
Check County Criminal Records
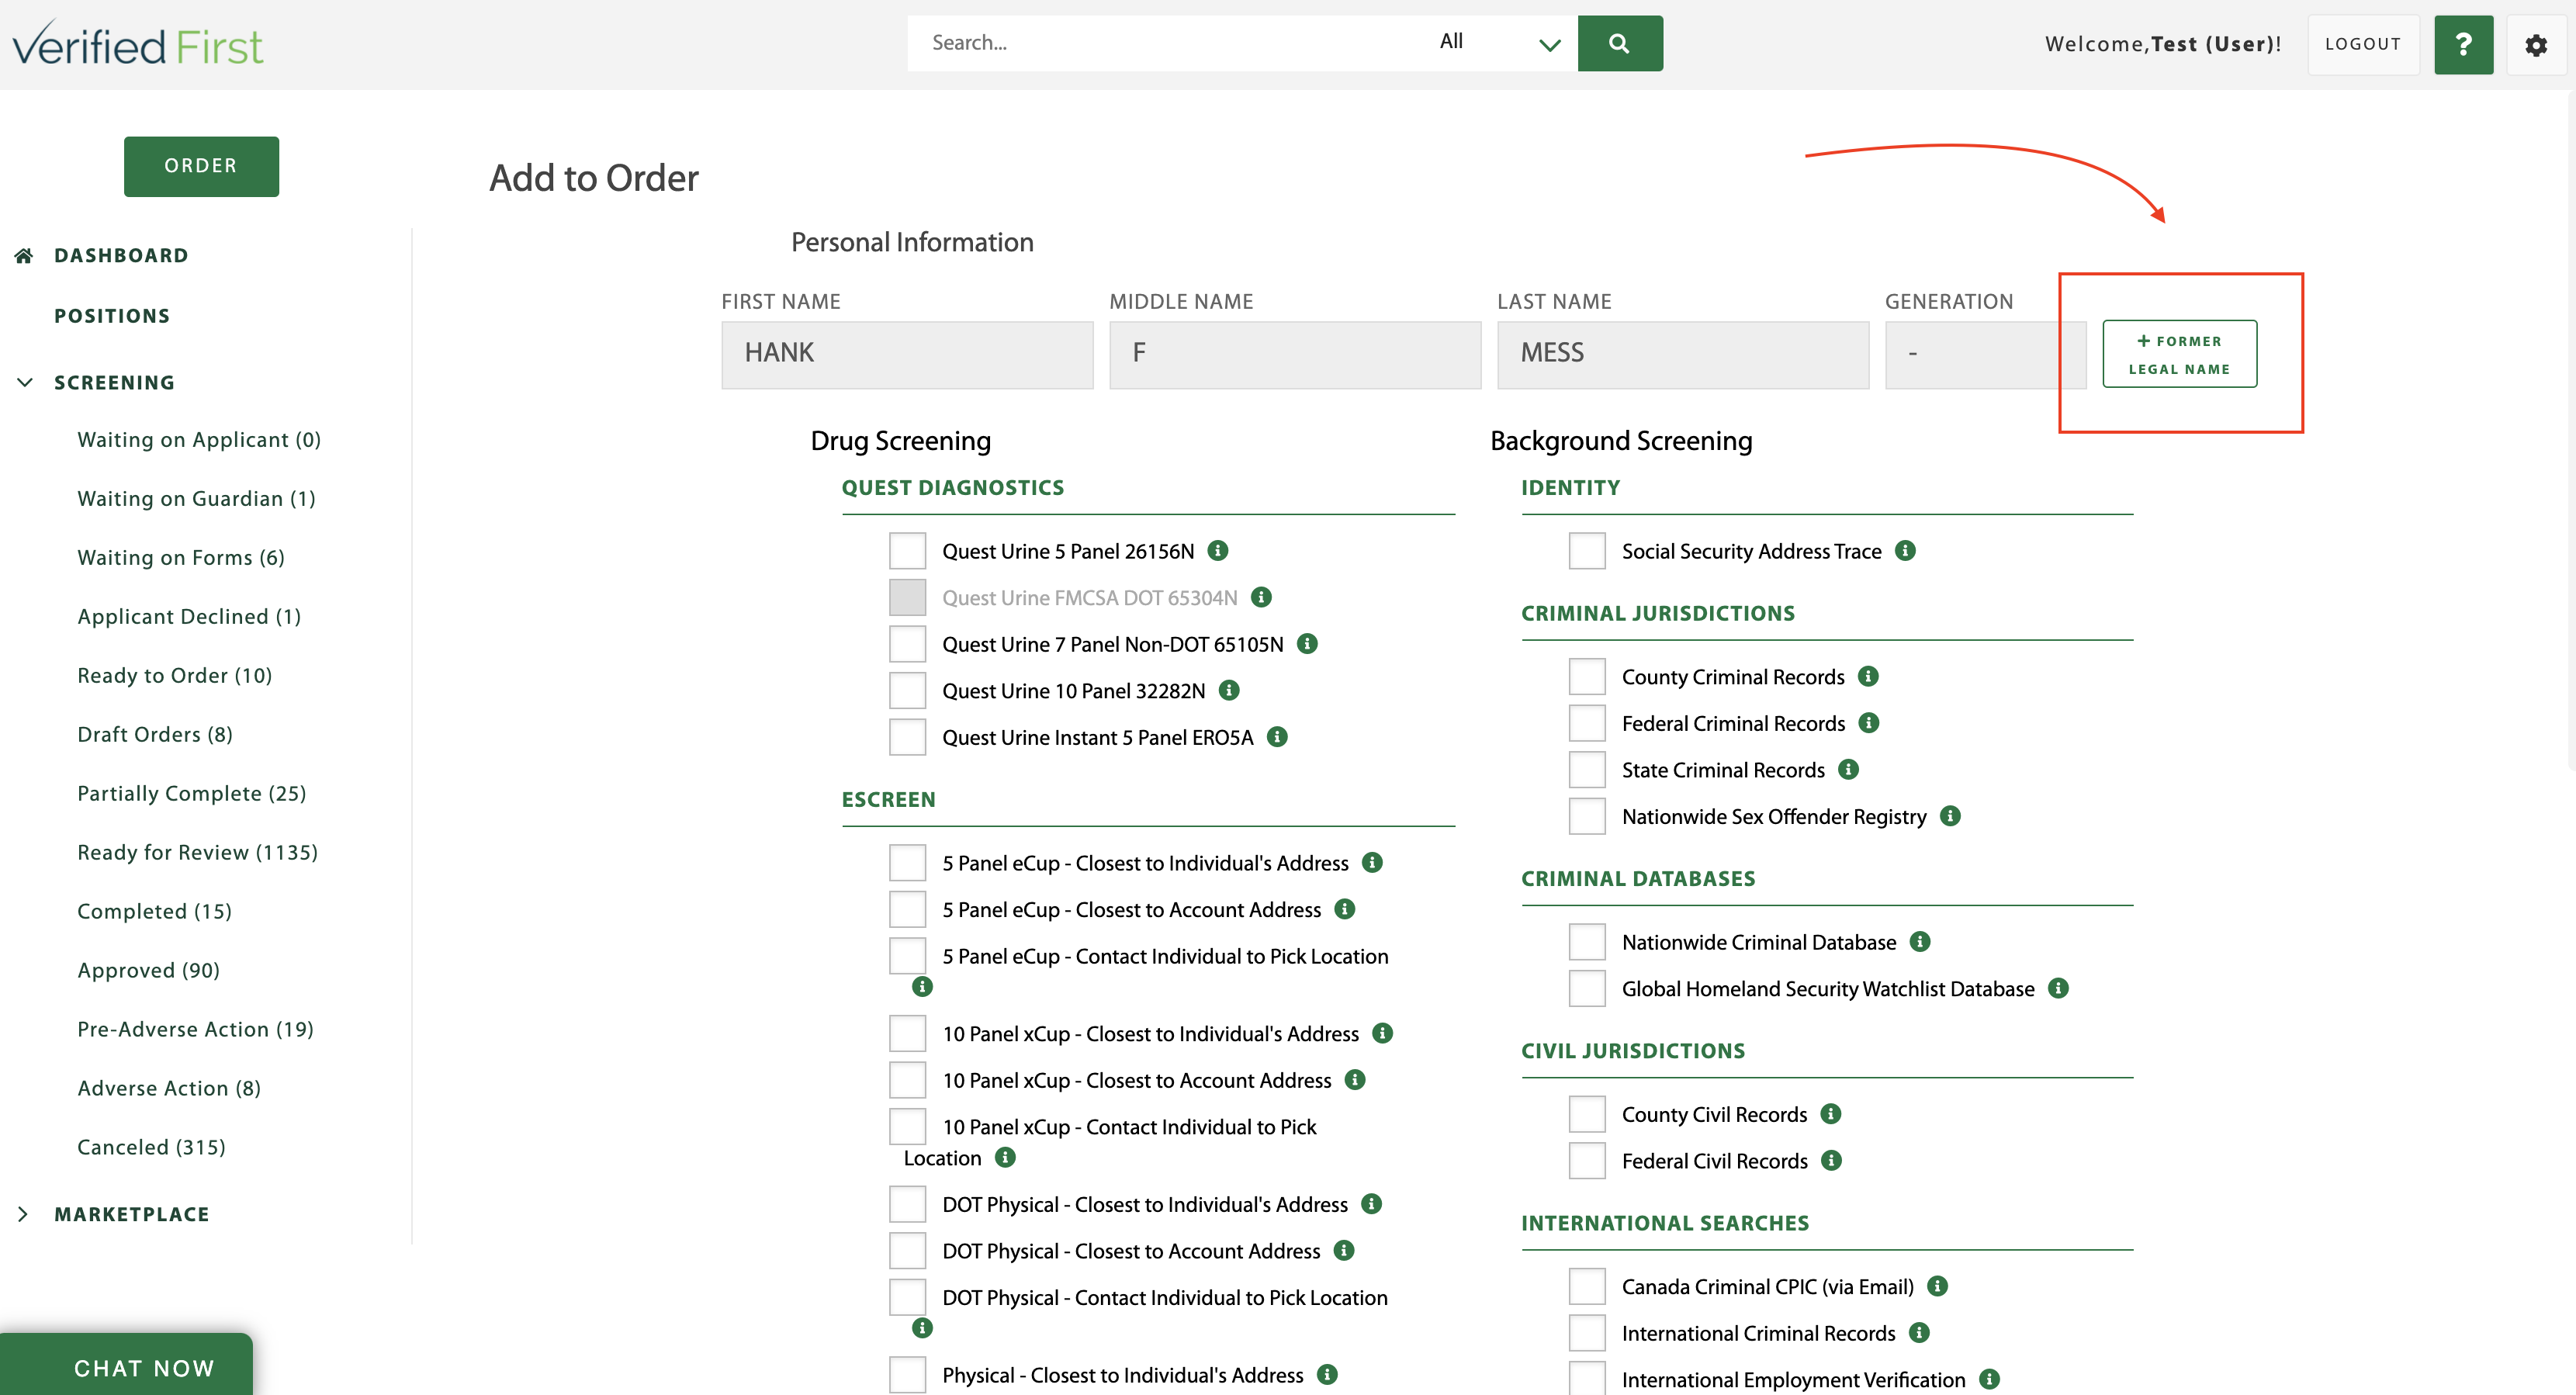click(x=1587, y=677)
